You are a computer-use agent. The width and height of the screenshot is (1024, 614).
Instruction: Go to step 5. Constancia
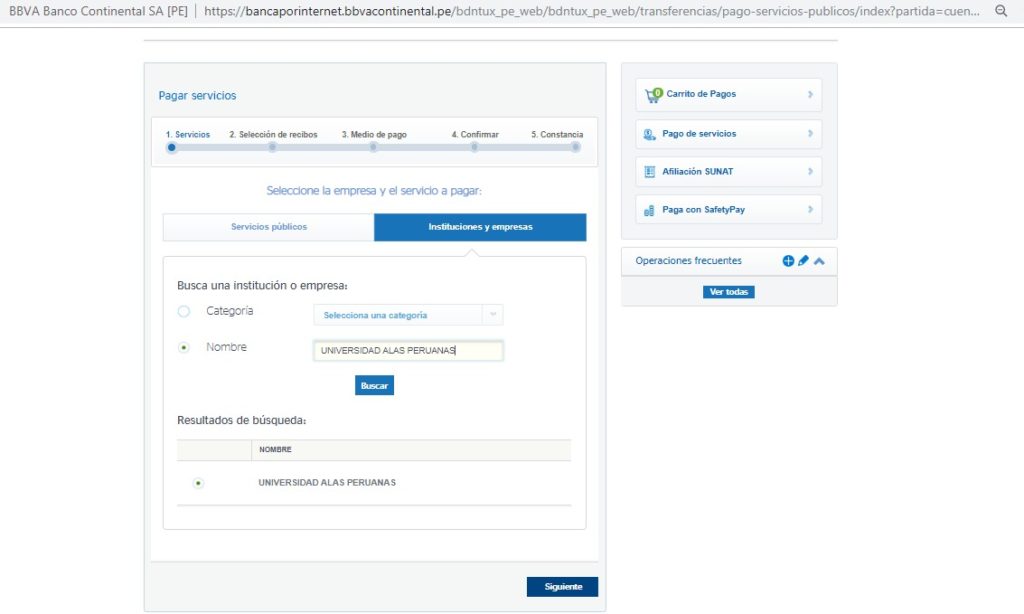557,135
